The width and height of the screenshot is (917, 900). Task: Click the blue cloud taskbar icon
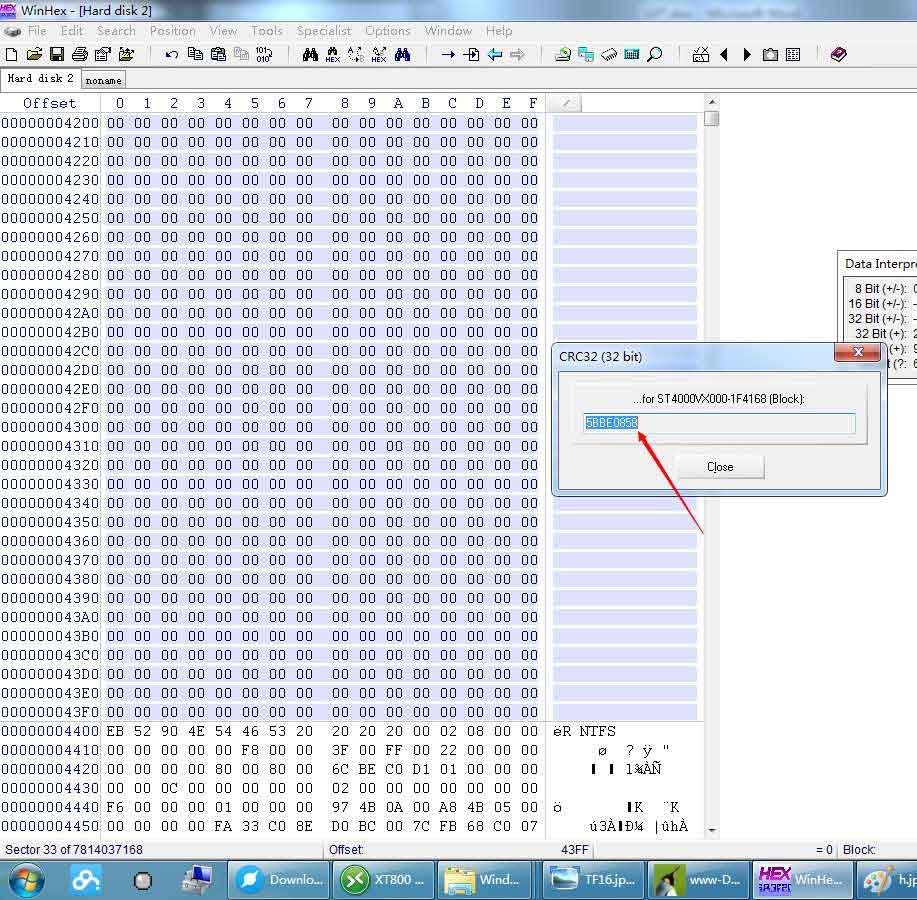pyautogui.click(x=86, y=880)
